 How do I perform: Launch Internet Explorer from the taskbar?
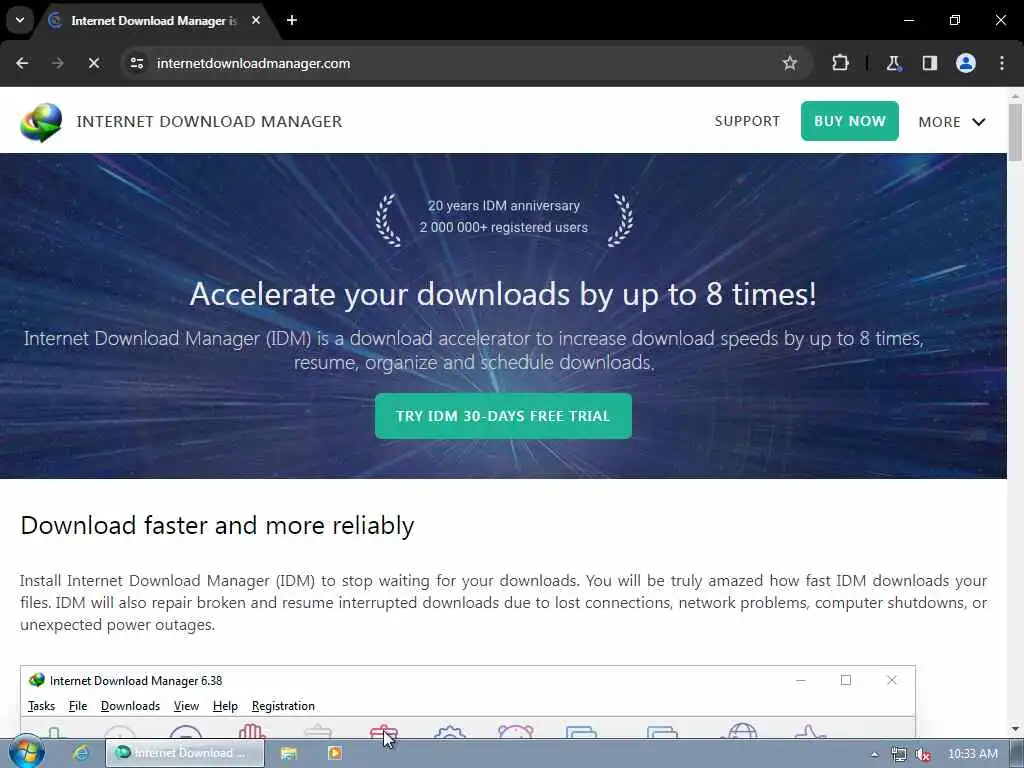coord(81,753)
